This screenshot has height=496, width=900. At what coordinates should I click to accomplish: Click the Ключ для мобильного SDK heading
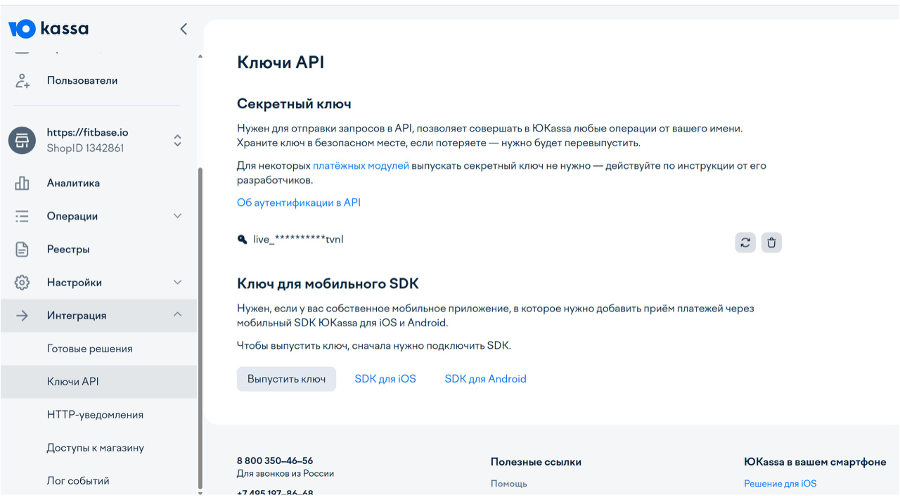(x=328, y=284)
